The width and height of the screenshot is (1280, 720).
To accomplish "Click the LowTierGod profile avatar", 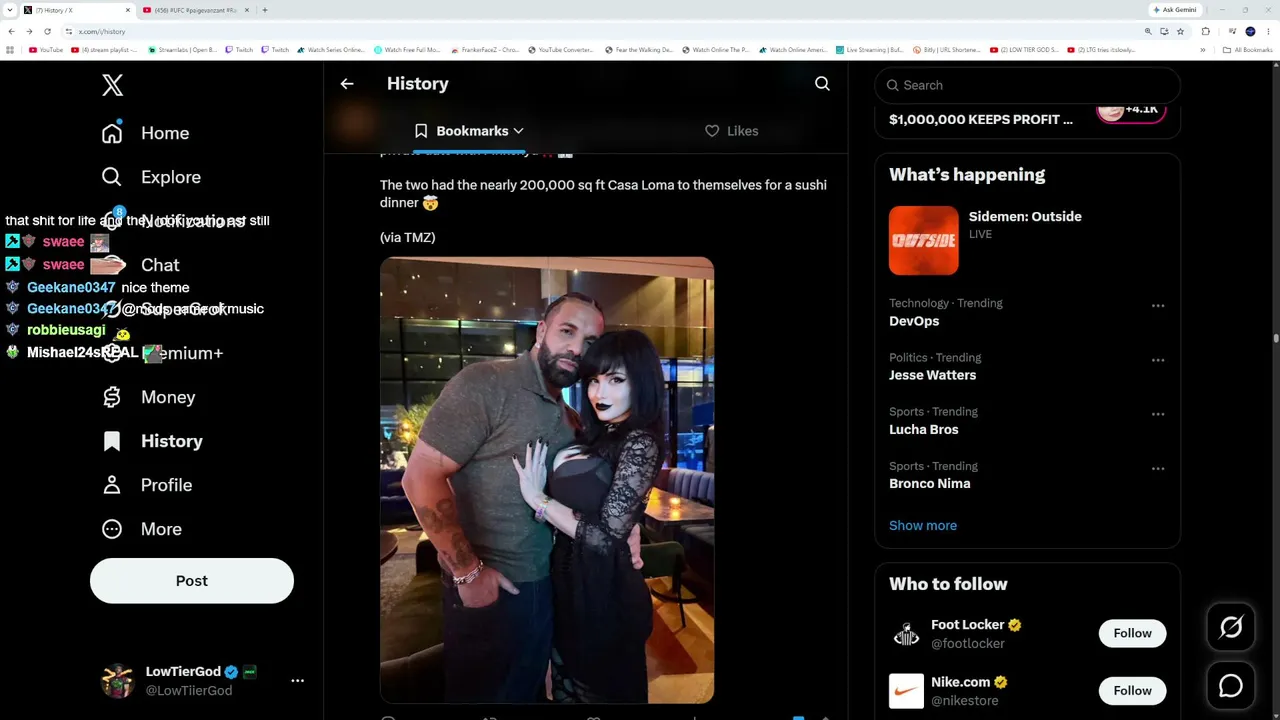I will click(x=118, y=681).
